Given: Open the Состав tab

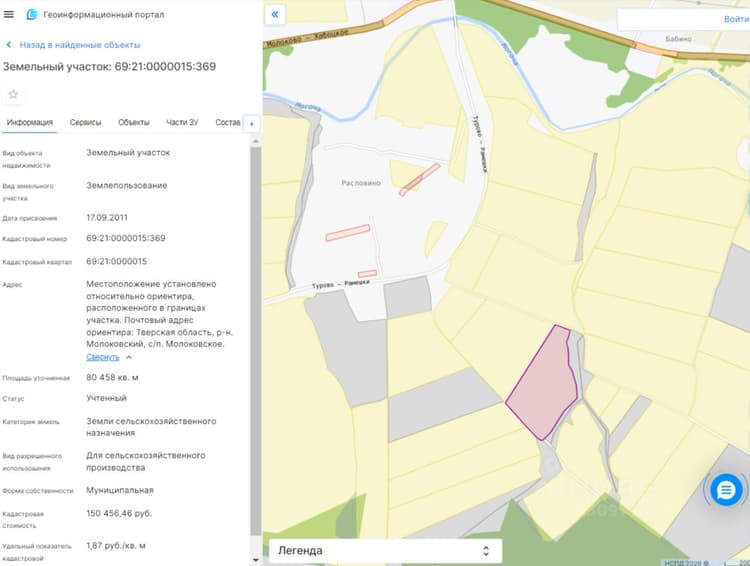Looking at the screenshot, I should (x=228, y=122).
